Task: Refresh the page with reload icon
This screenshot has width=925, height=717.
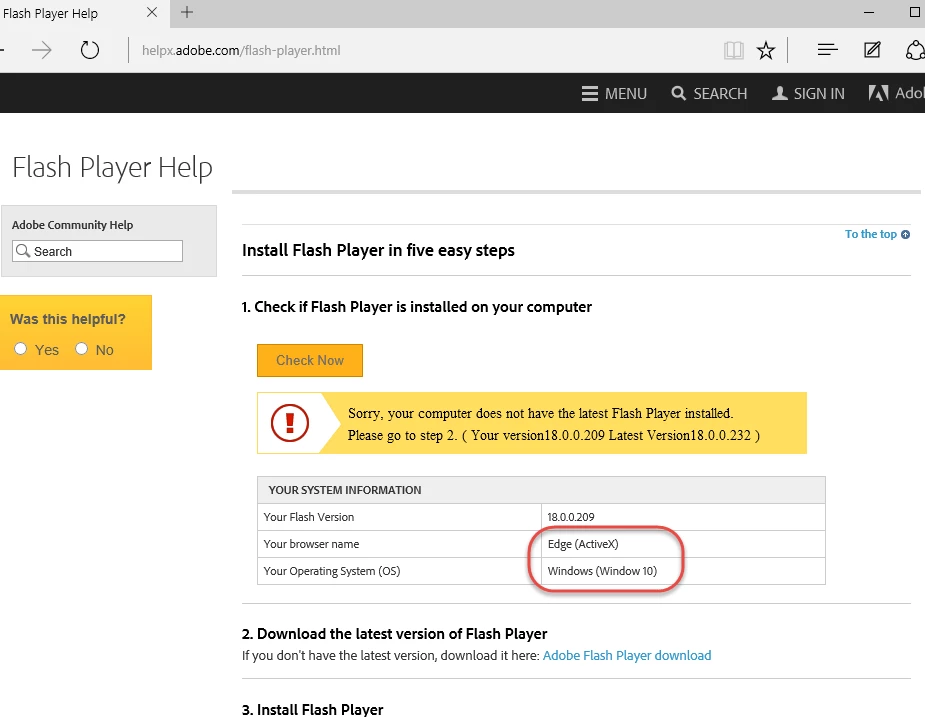Action: [90, 50]
